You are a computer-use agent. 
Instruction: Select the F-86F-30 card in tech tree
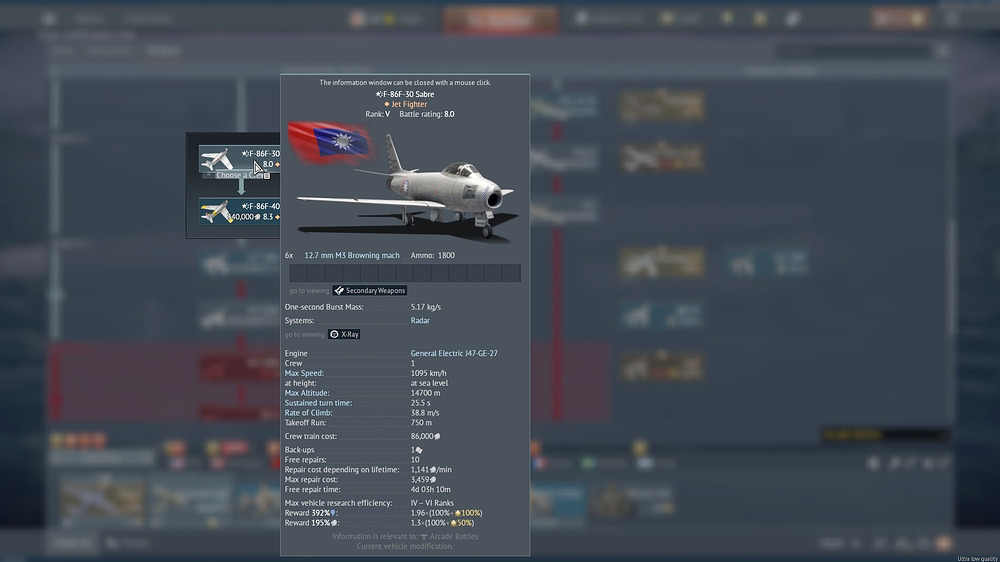click(239, 159)
